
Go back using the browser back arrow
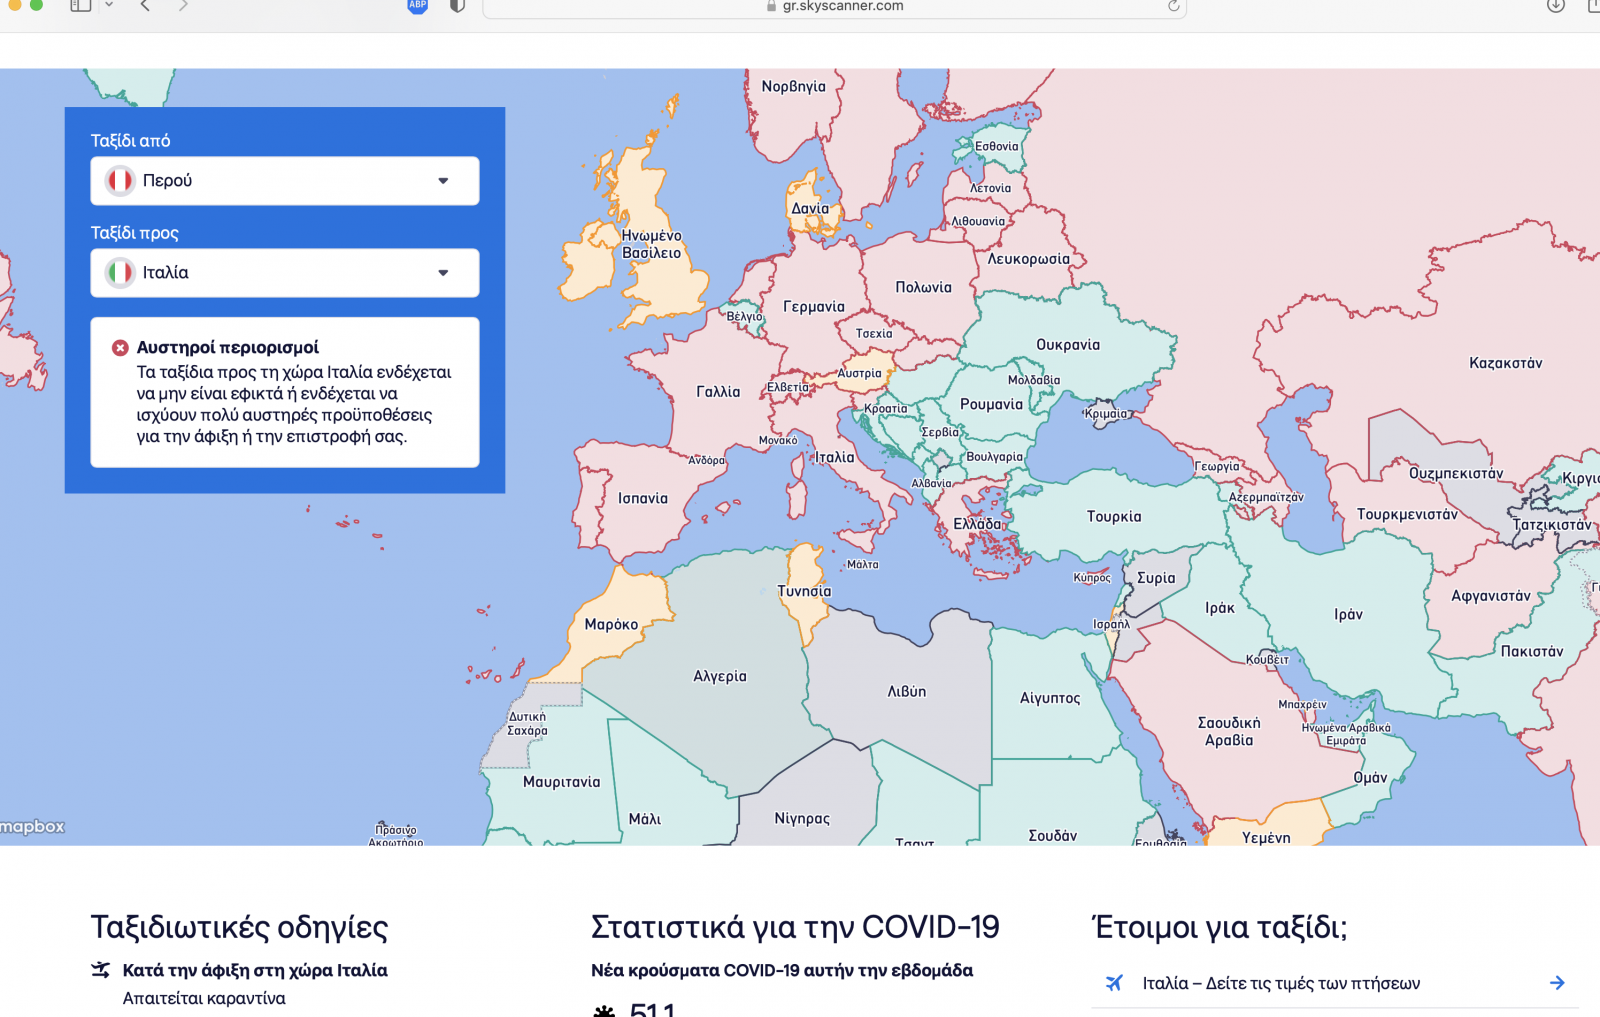pos(145,6)
